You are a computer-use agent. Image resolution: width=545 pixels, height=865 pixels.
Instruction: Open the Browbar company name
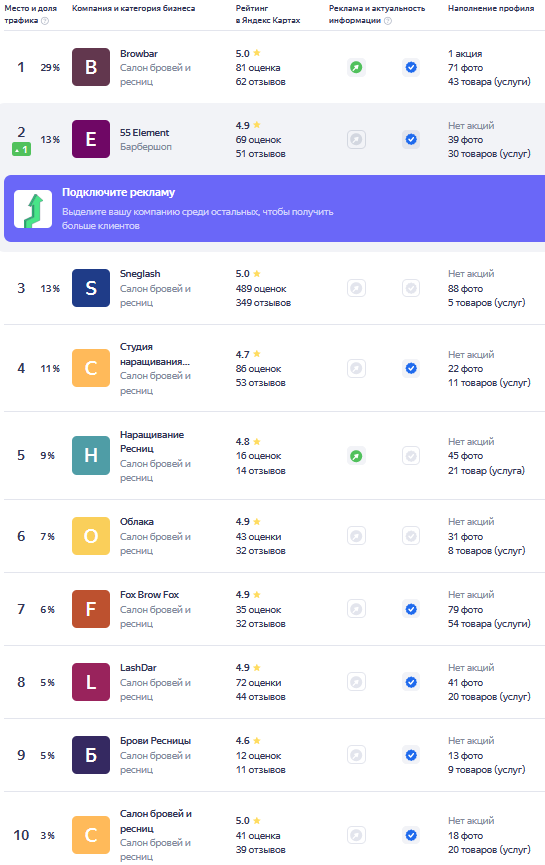tap(139, 54)
